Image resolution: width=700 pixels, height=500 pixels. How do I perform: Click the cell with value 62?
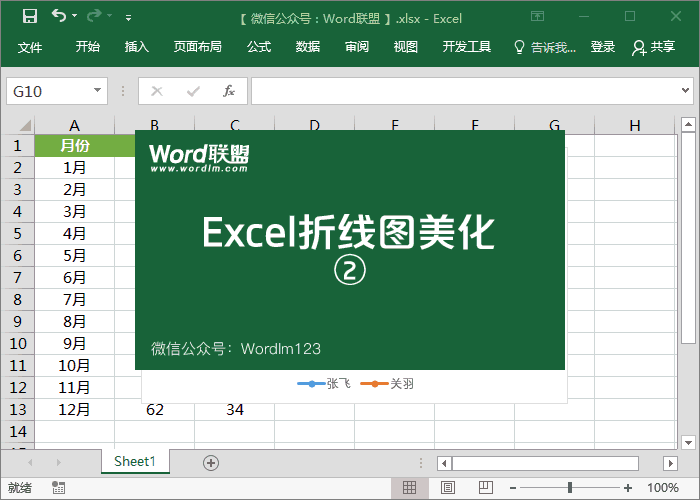(x=154, y=409)
